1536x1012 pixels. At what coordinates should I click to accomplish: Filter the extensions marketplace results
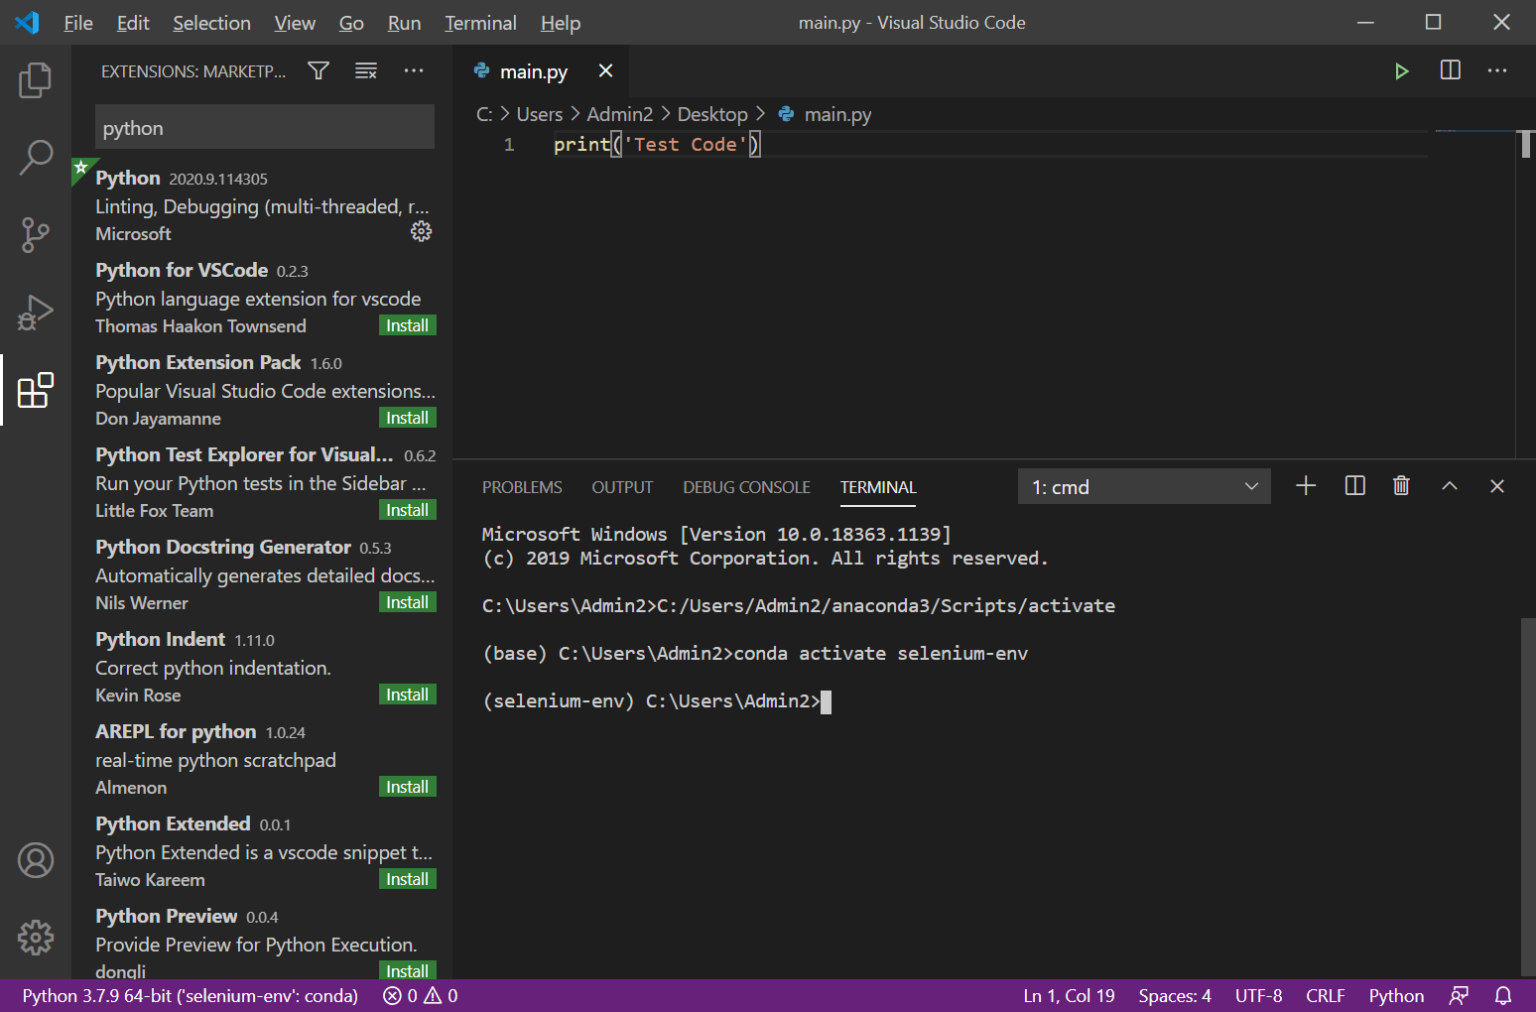(317, 70)
